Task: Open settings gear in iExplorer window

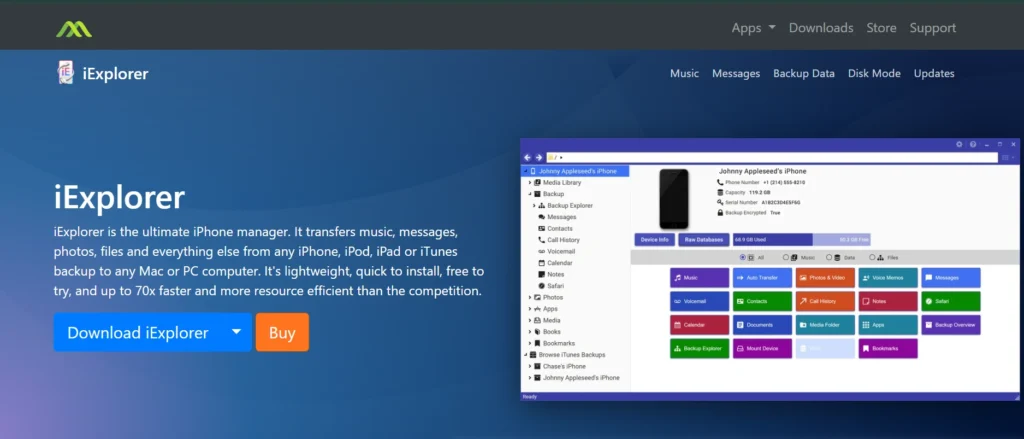Action: (959, 144)
